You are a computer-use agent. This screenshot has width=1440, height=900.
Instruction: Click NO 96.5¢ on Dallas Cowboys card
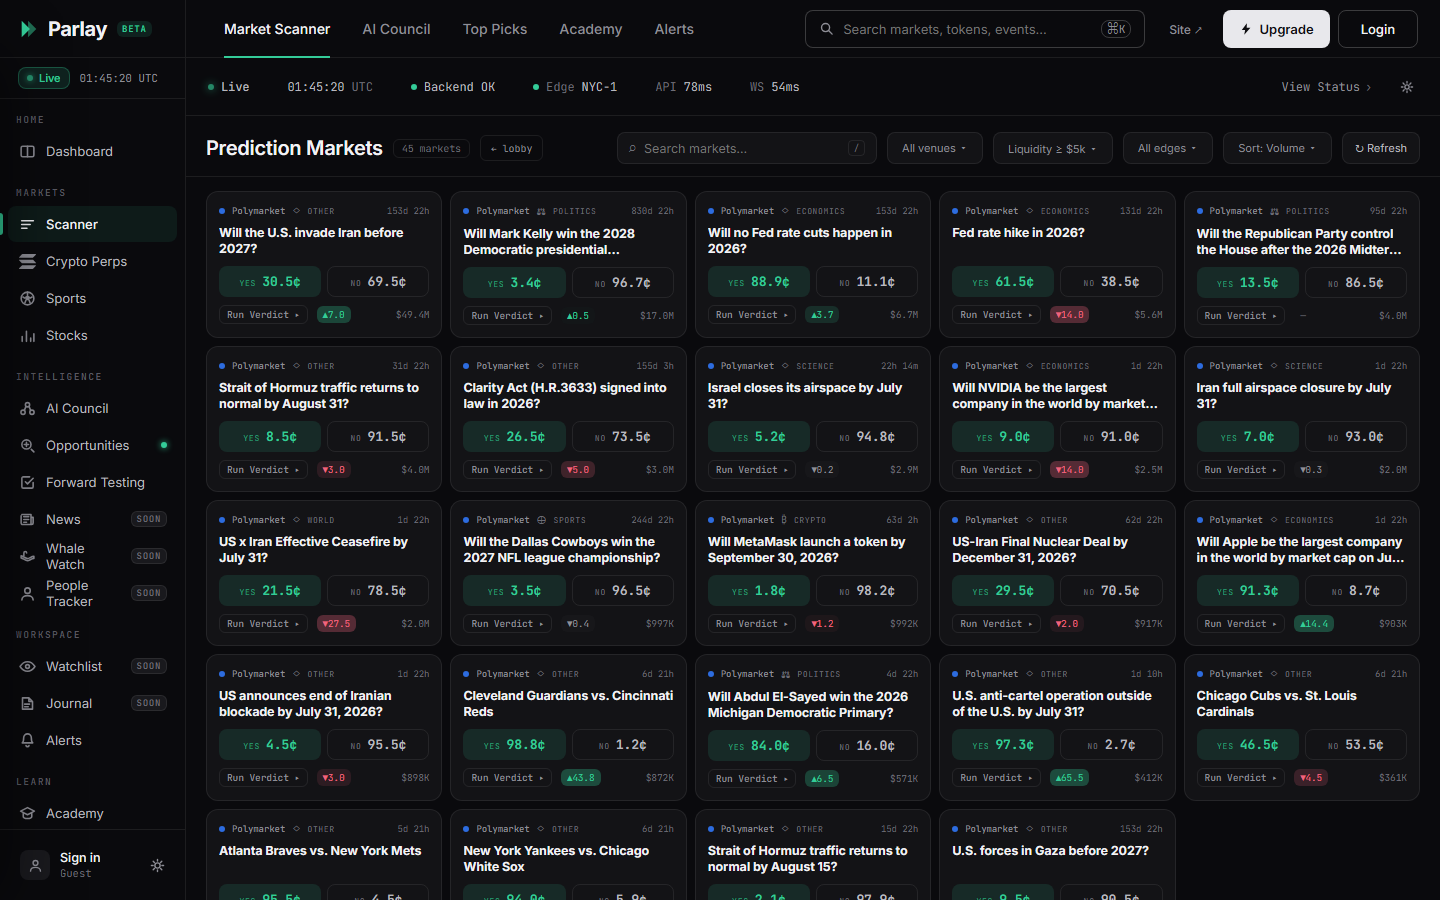(623, 591)
